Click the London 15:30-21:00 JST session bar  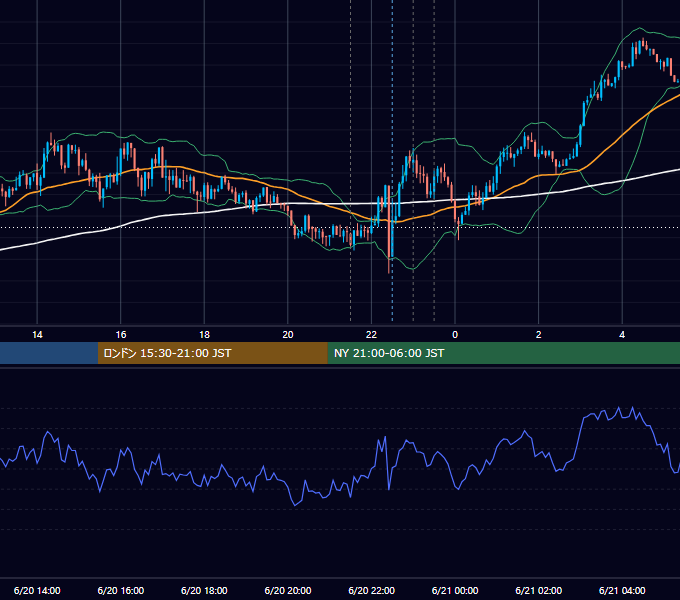click(212, 353)
